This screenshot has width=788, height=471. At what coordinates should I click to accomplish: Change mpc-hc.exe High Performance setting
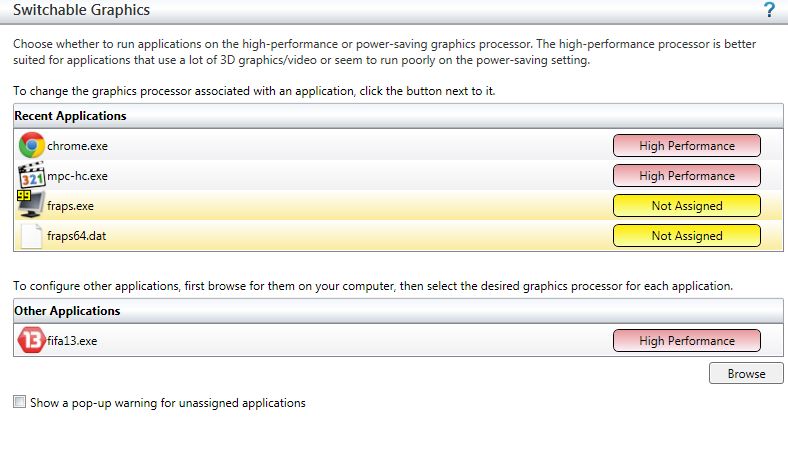(686, 176)
